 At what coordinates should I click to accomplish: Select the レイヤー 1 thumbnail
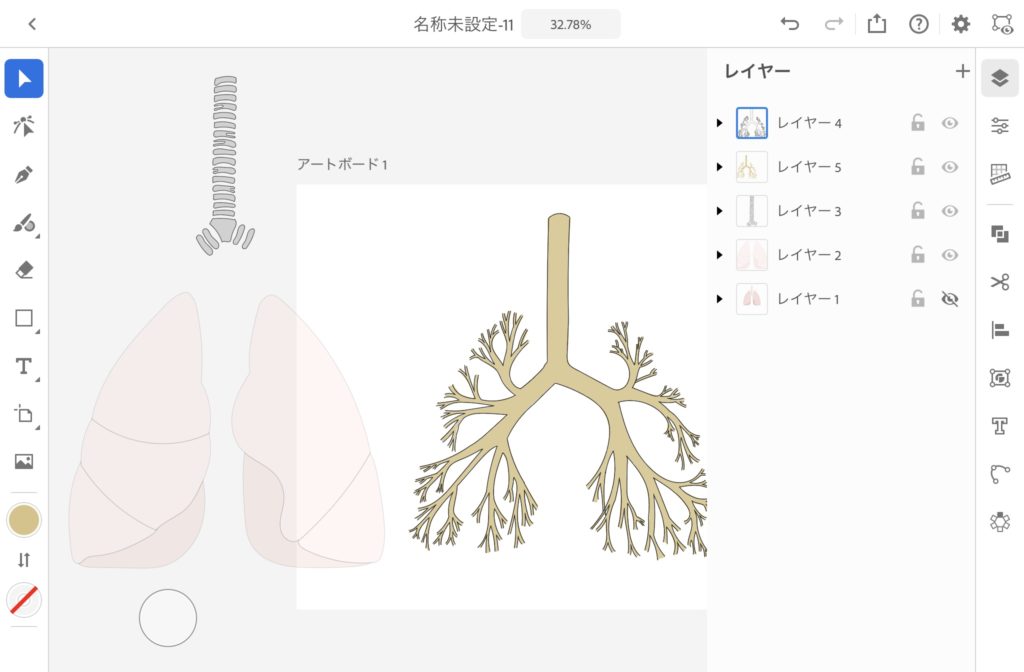(x=752, y=298)
